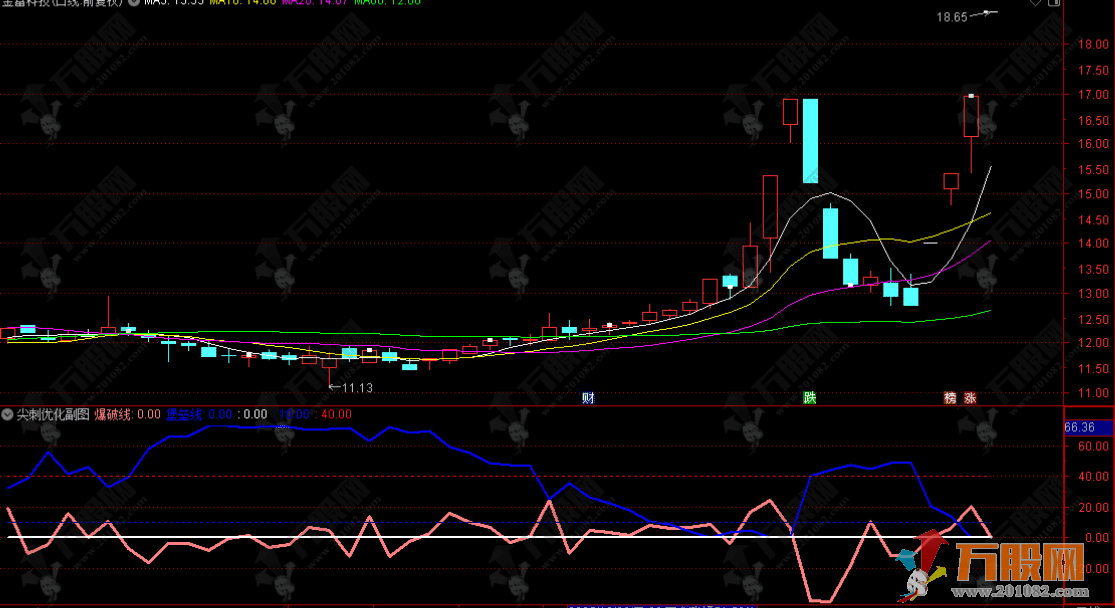Click the 财 marker icon
This screenshot has height=608, width=1115.
click(x=588, y=398)
